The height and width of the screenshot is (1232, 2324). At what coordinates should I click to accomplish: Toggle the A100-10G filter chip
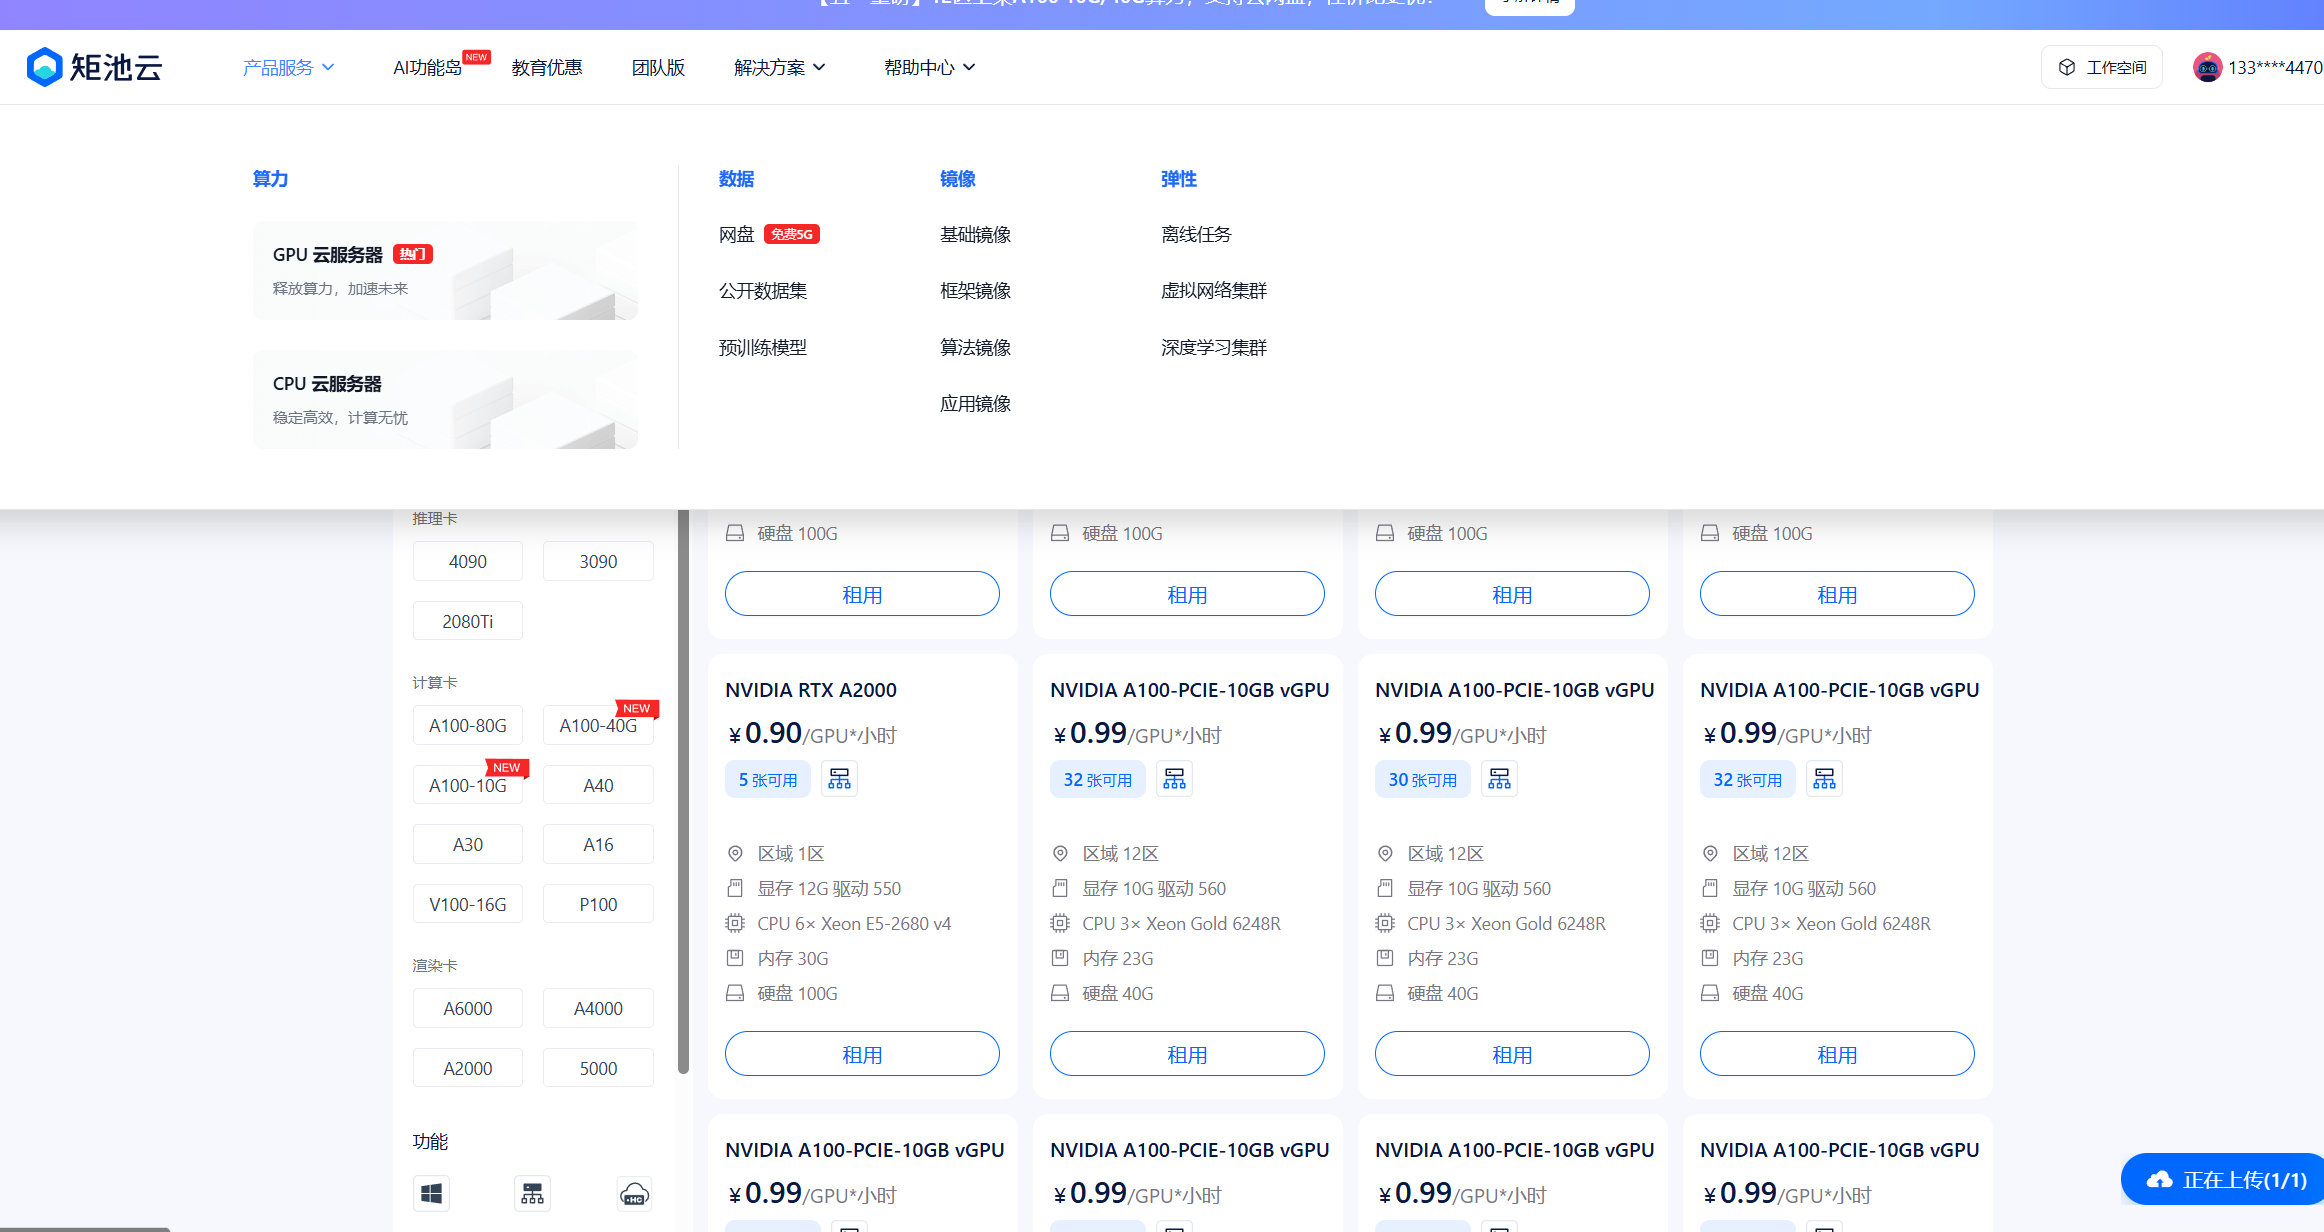(x=468, y=785)
